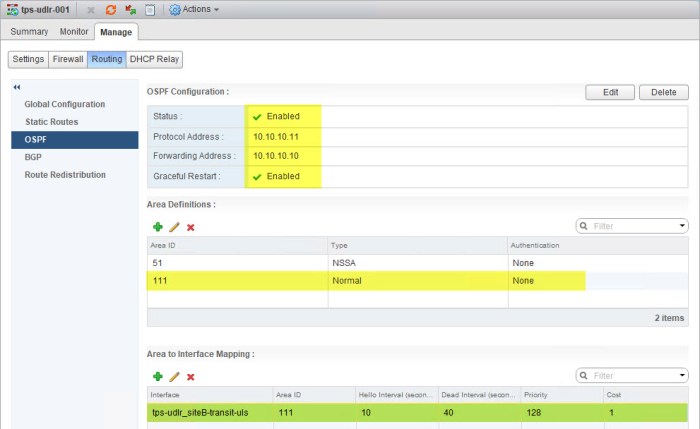Viewport: 700px width, 429px height.
Task: Edit the interface mapping with the pencil icon
Action: [174, 376]
